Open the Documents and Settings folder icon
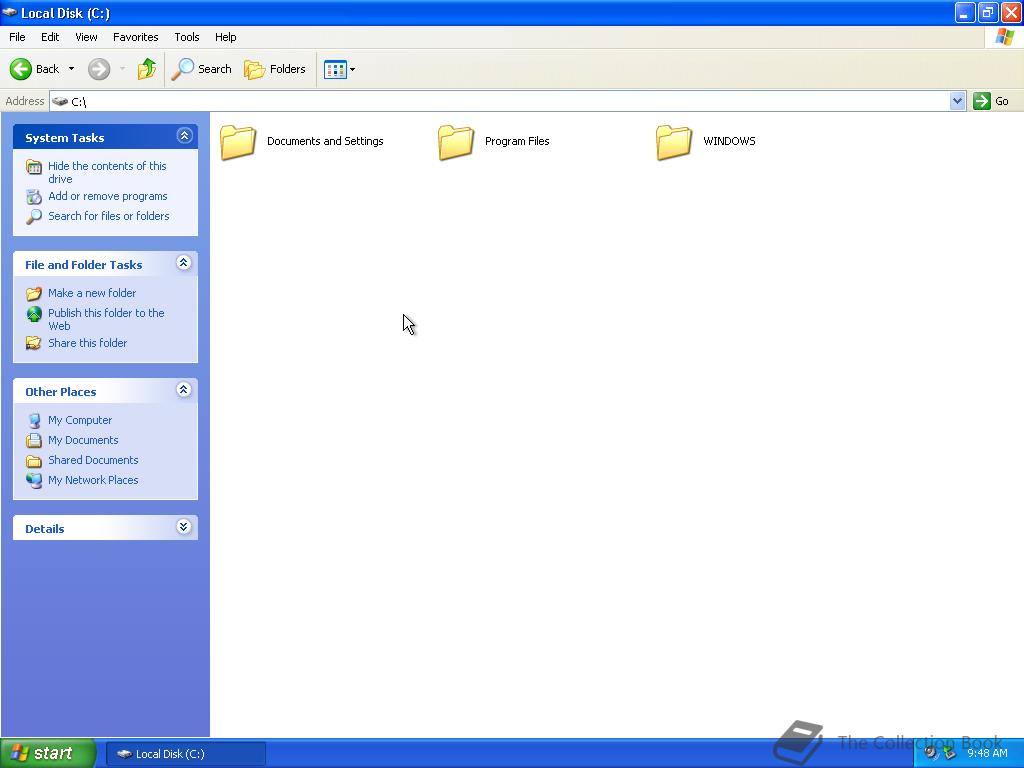Image resolution: width=1024 pixels, height=768 pixels. [x=238, y=142]
